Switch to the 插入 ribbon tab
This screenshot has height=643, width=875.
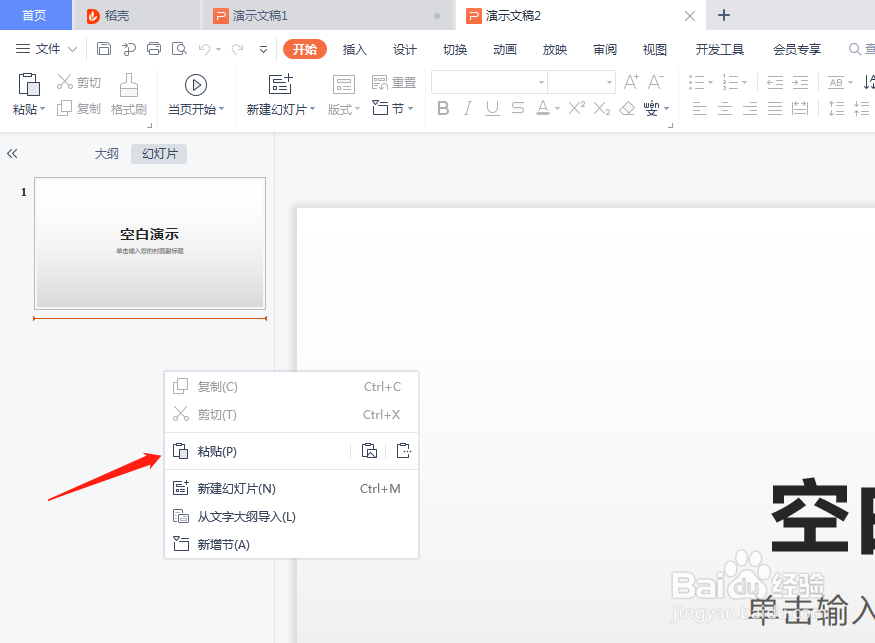354,47
